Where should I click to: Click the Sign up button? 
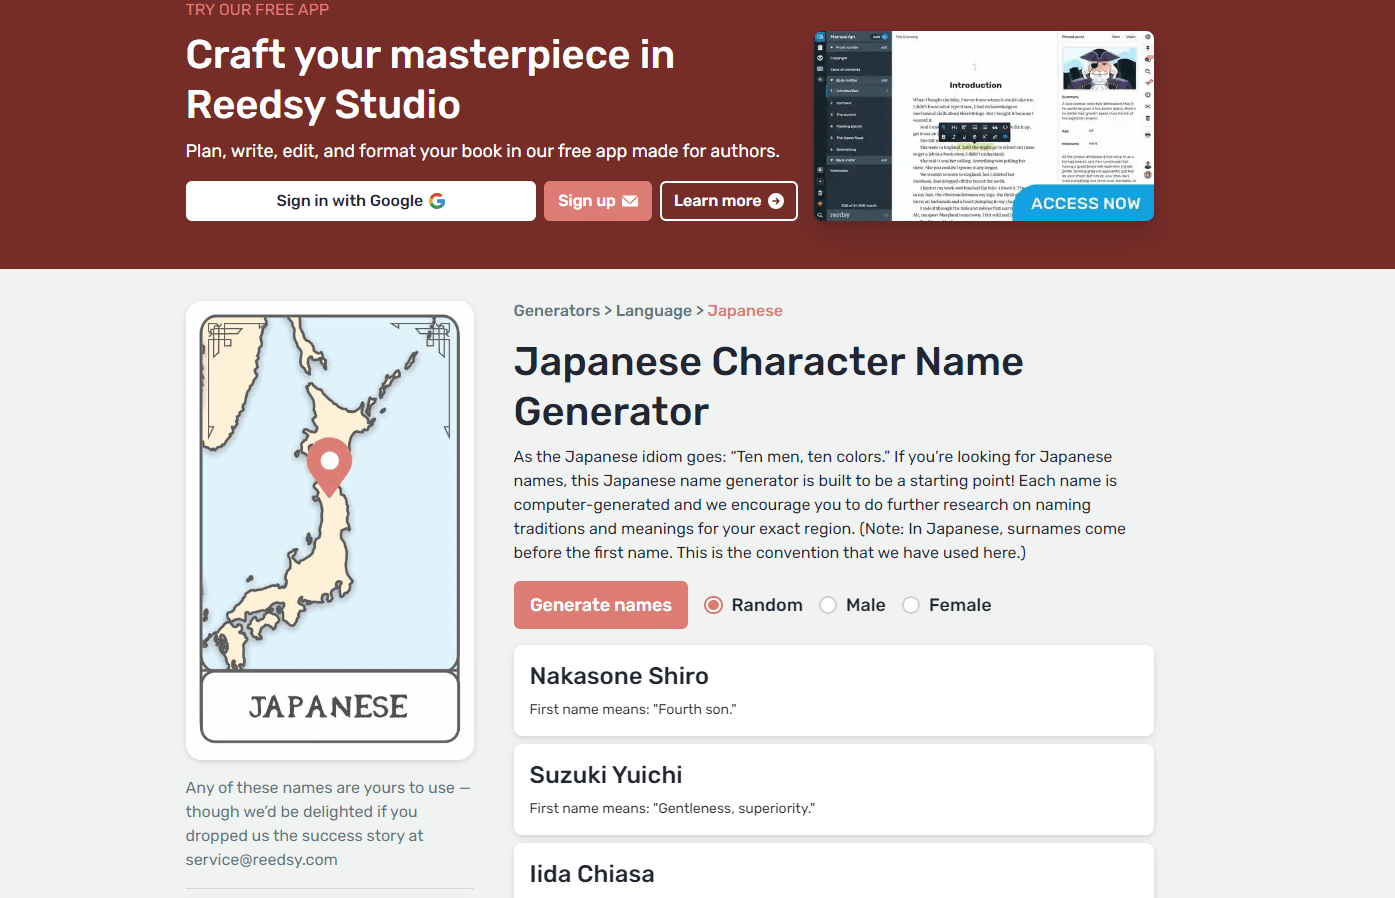click(x=598, y=201)
